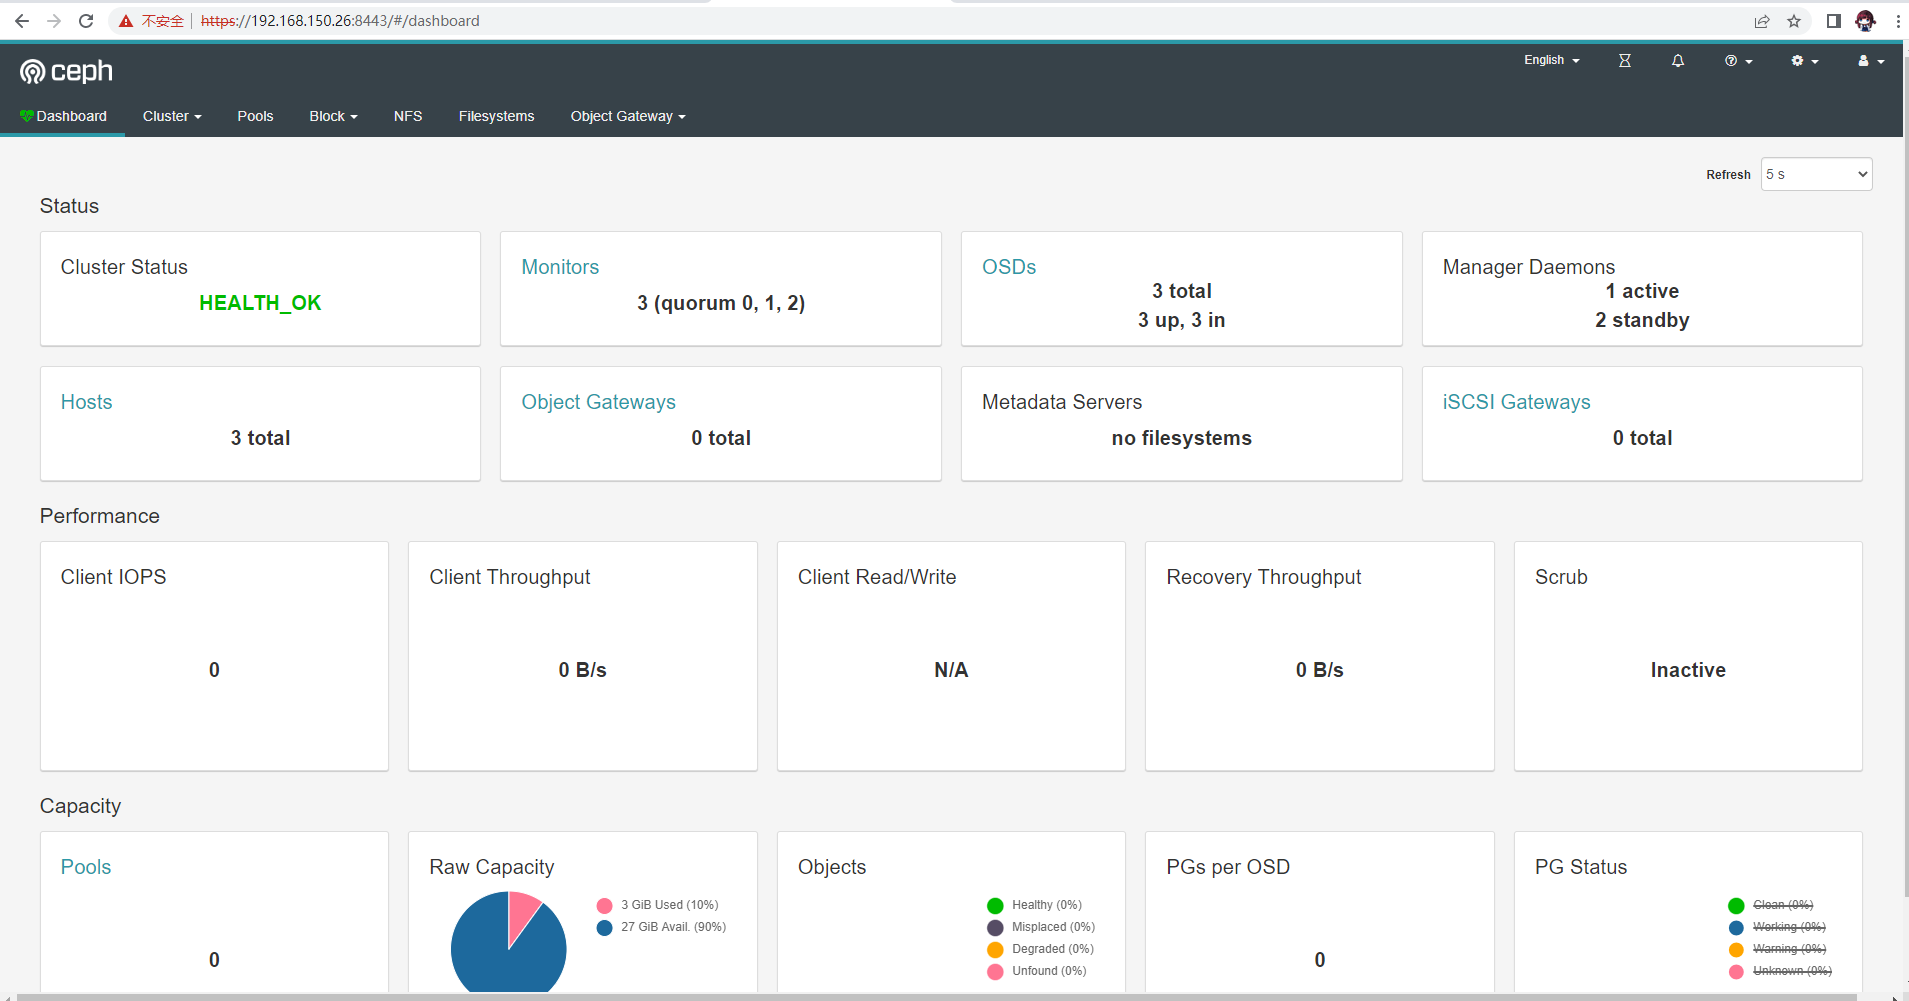Click the Client Read/Write 'N/A' value
Viewport: 1909px width, 1001px height.
951,670
